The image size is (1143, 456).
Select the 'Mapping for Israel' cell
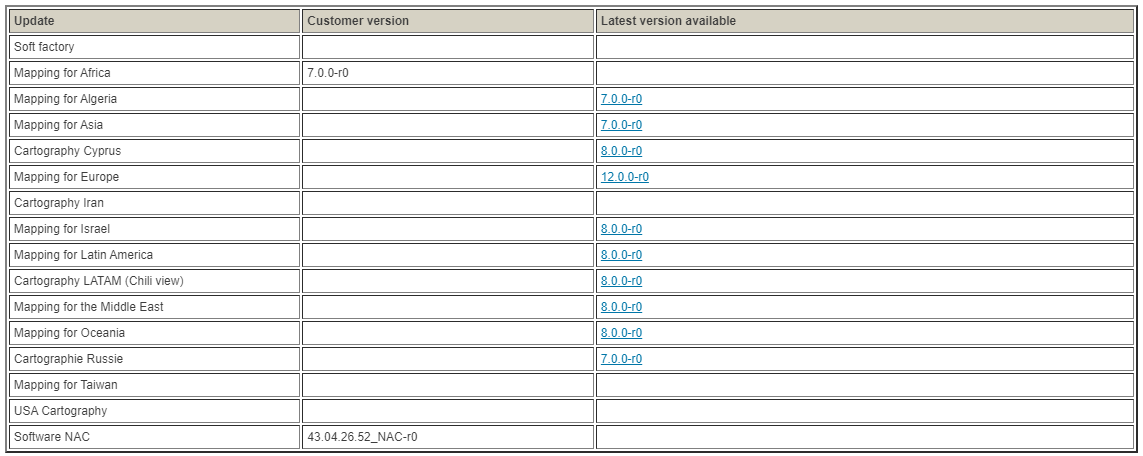155,229
